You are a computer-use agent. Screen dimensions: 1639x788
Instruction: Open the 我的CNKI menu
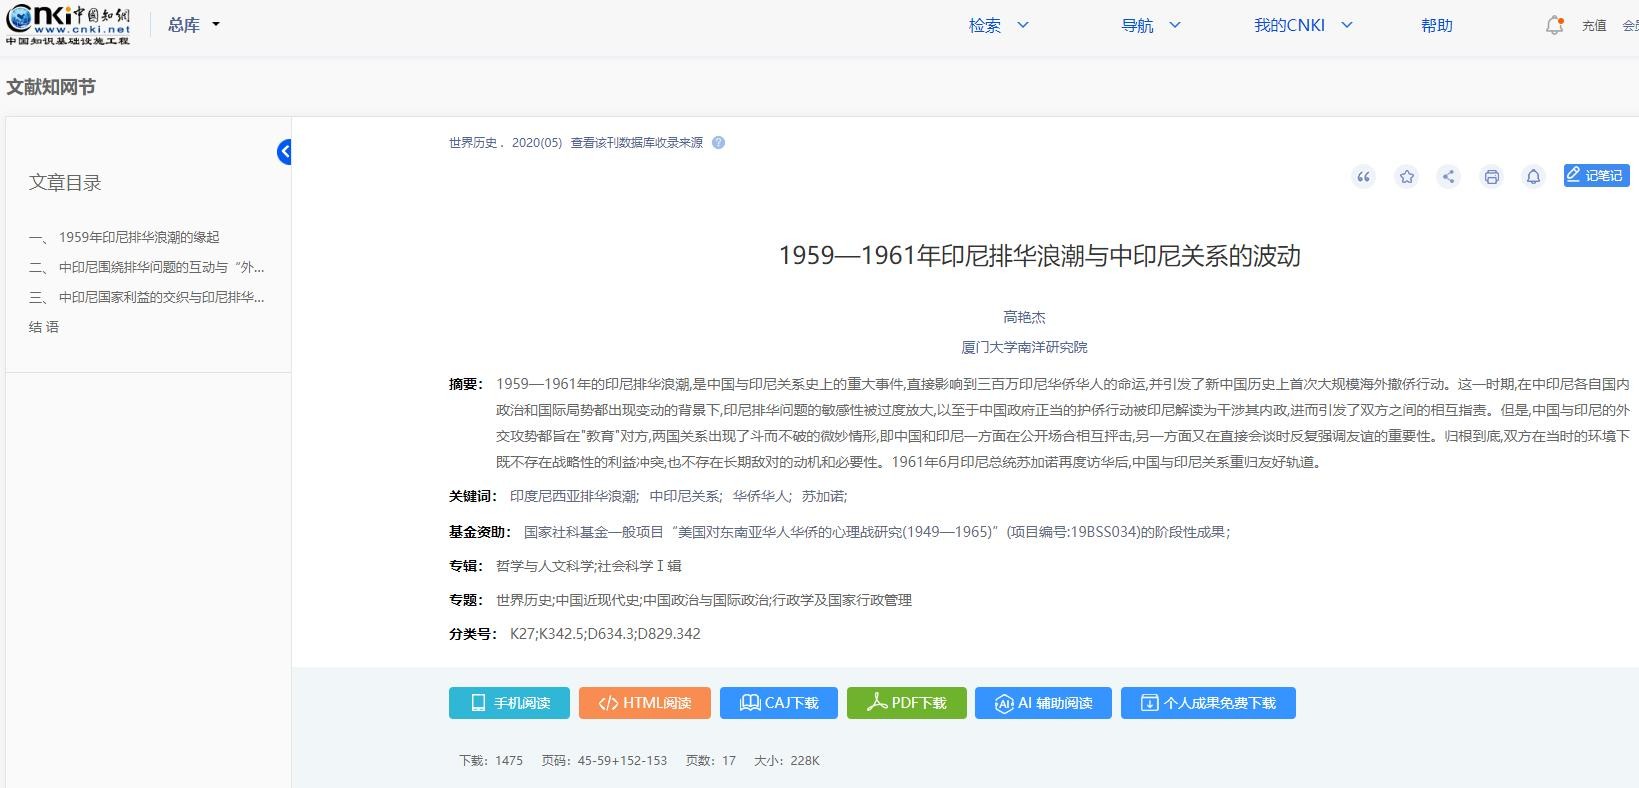pyautogui.click(x=1302, y=26)
